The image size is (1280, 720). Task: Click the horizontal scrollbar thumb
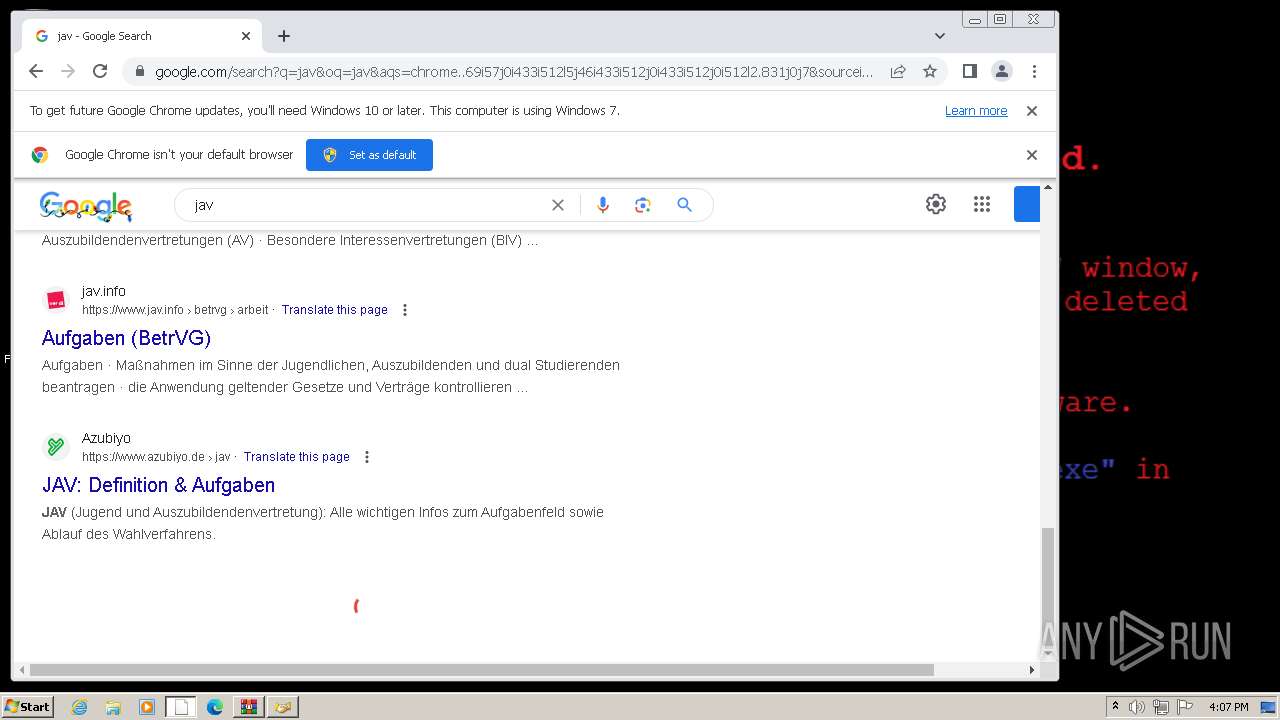[481, 670]
